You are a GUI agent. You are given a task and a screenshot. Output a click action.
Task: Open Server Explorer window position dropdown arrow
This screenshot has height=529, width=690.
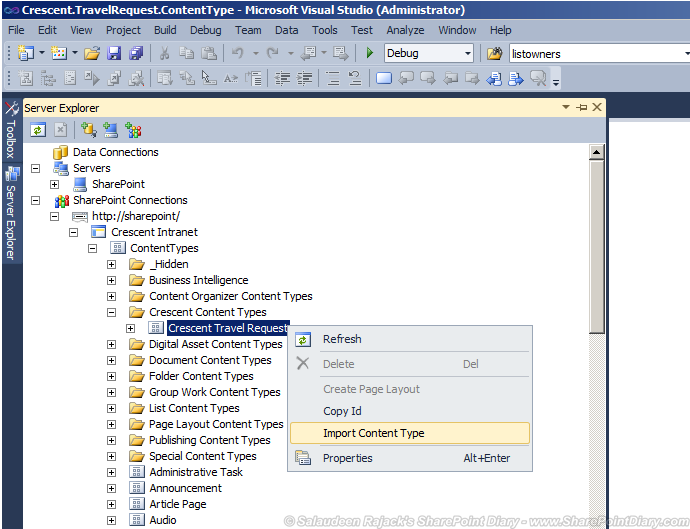tap(566, 107)
